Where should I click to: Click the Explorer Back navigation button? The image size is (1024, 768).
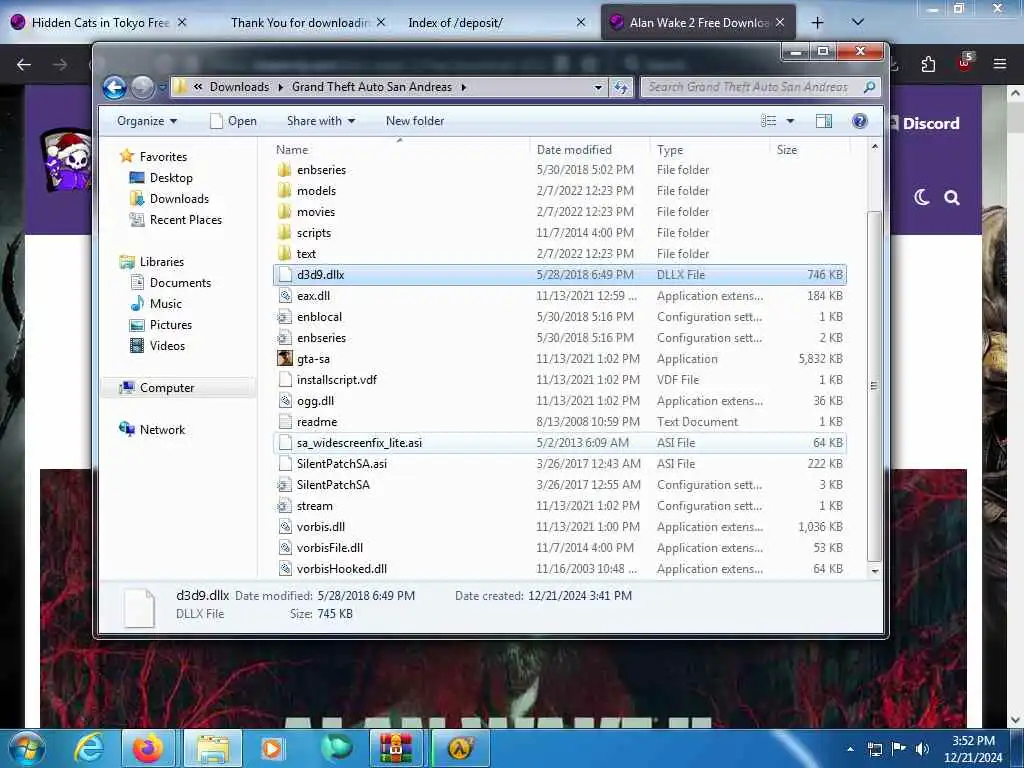[114, 87]
